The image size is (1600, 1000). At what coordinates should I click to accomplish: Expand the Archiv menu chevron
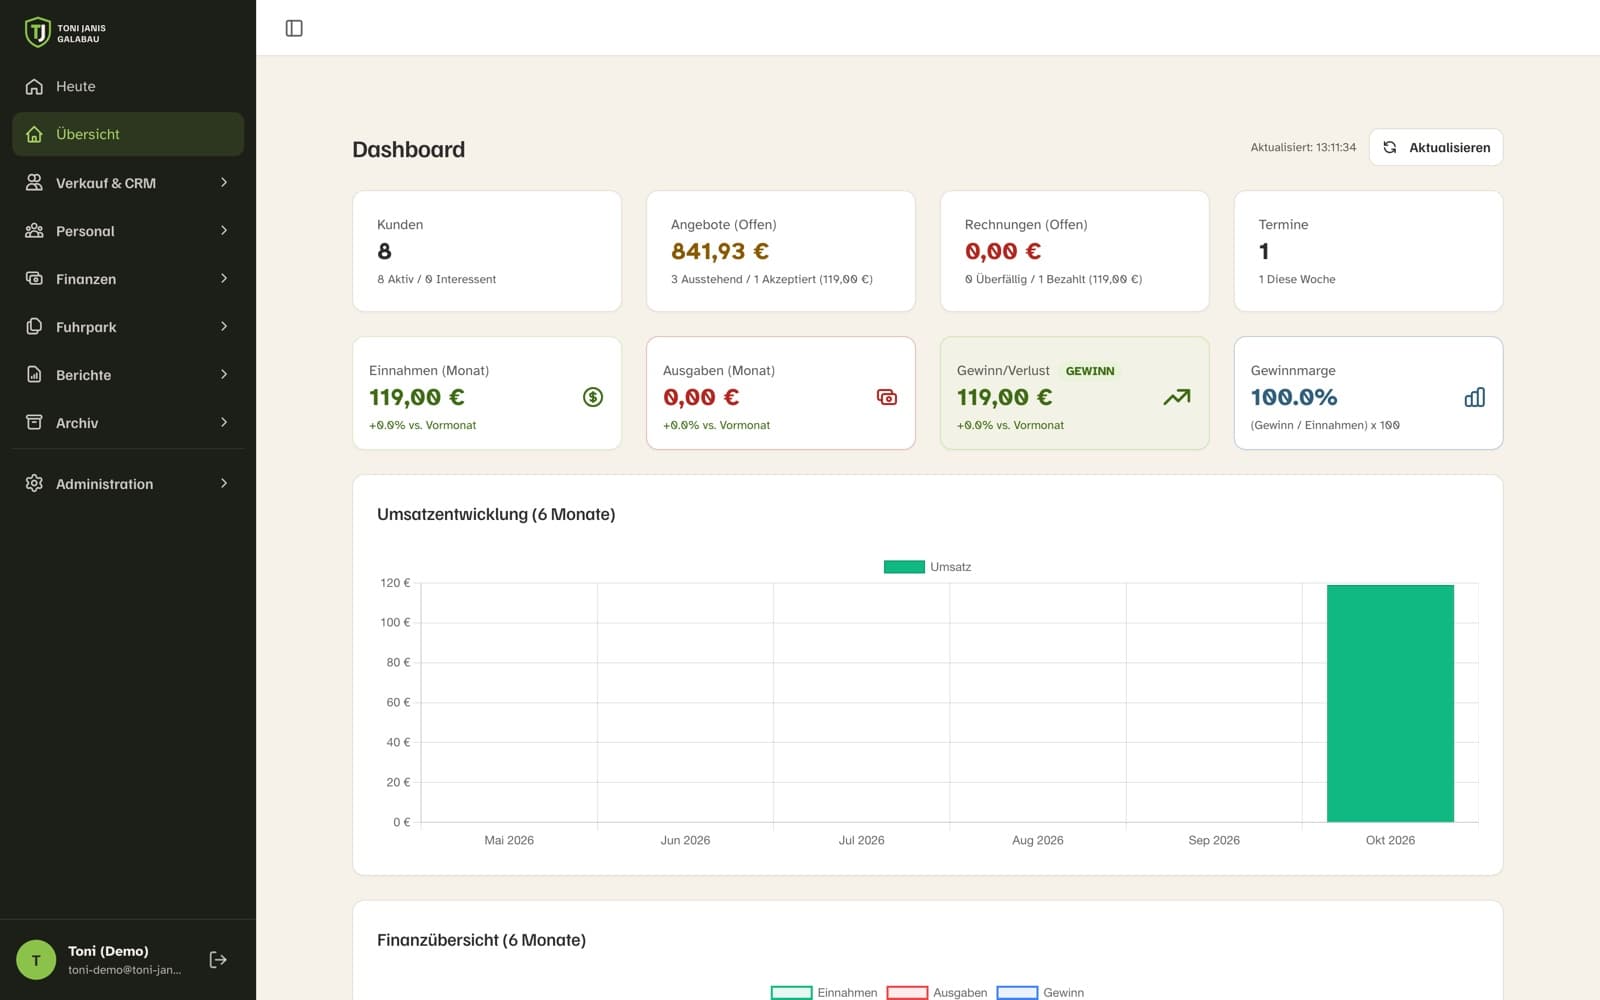[x=224, y=423]
